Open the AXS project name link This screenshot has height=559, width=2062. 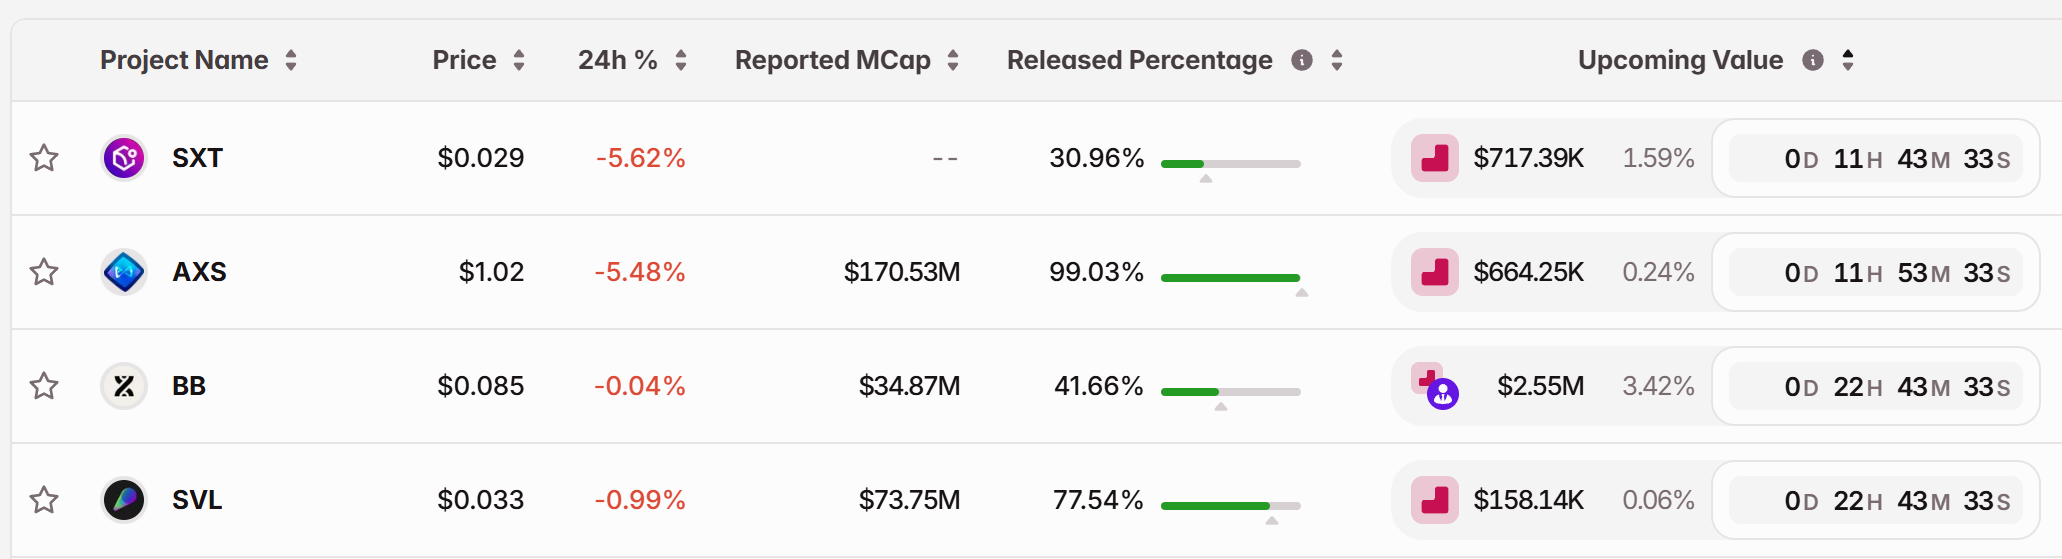(199, 272)
